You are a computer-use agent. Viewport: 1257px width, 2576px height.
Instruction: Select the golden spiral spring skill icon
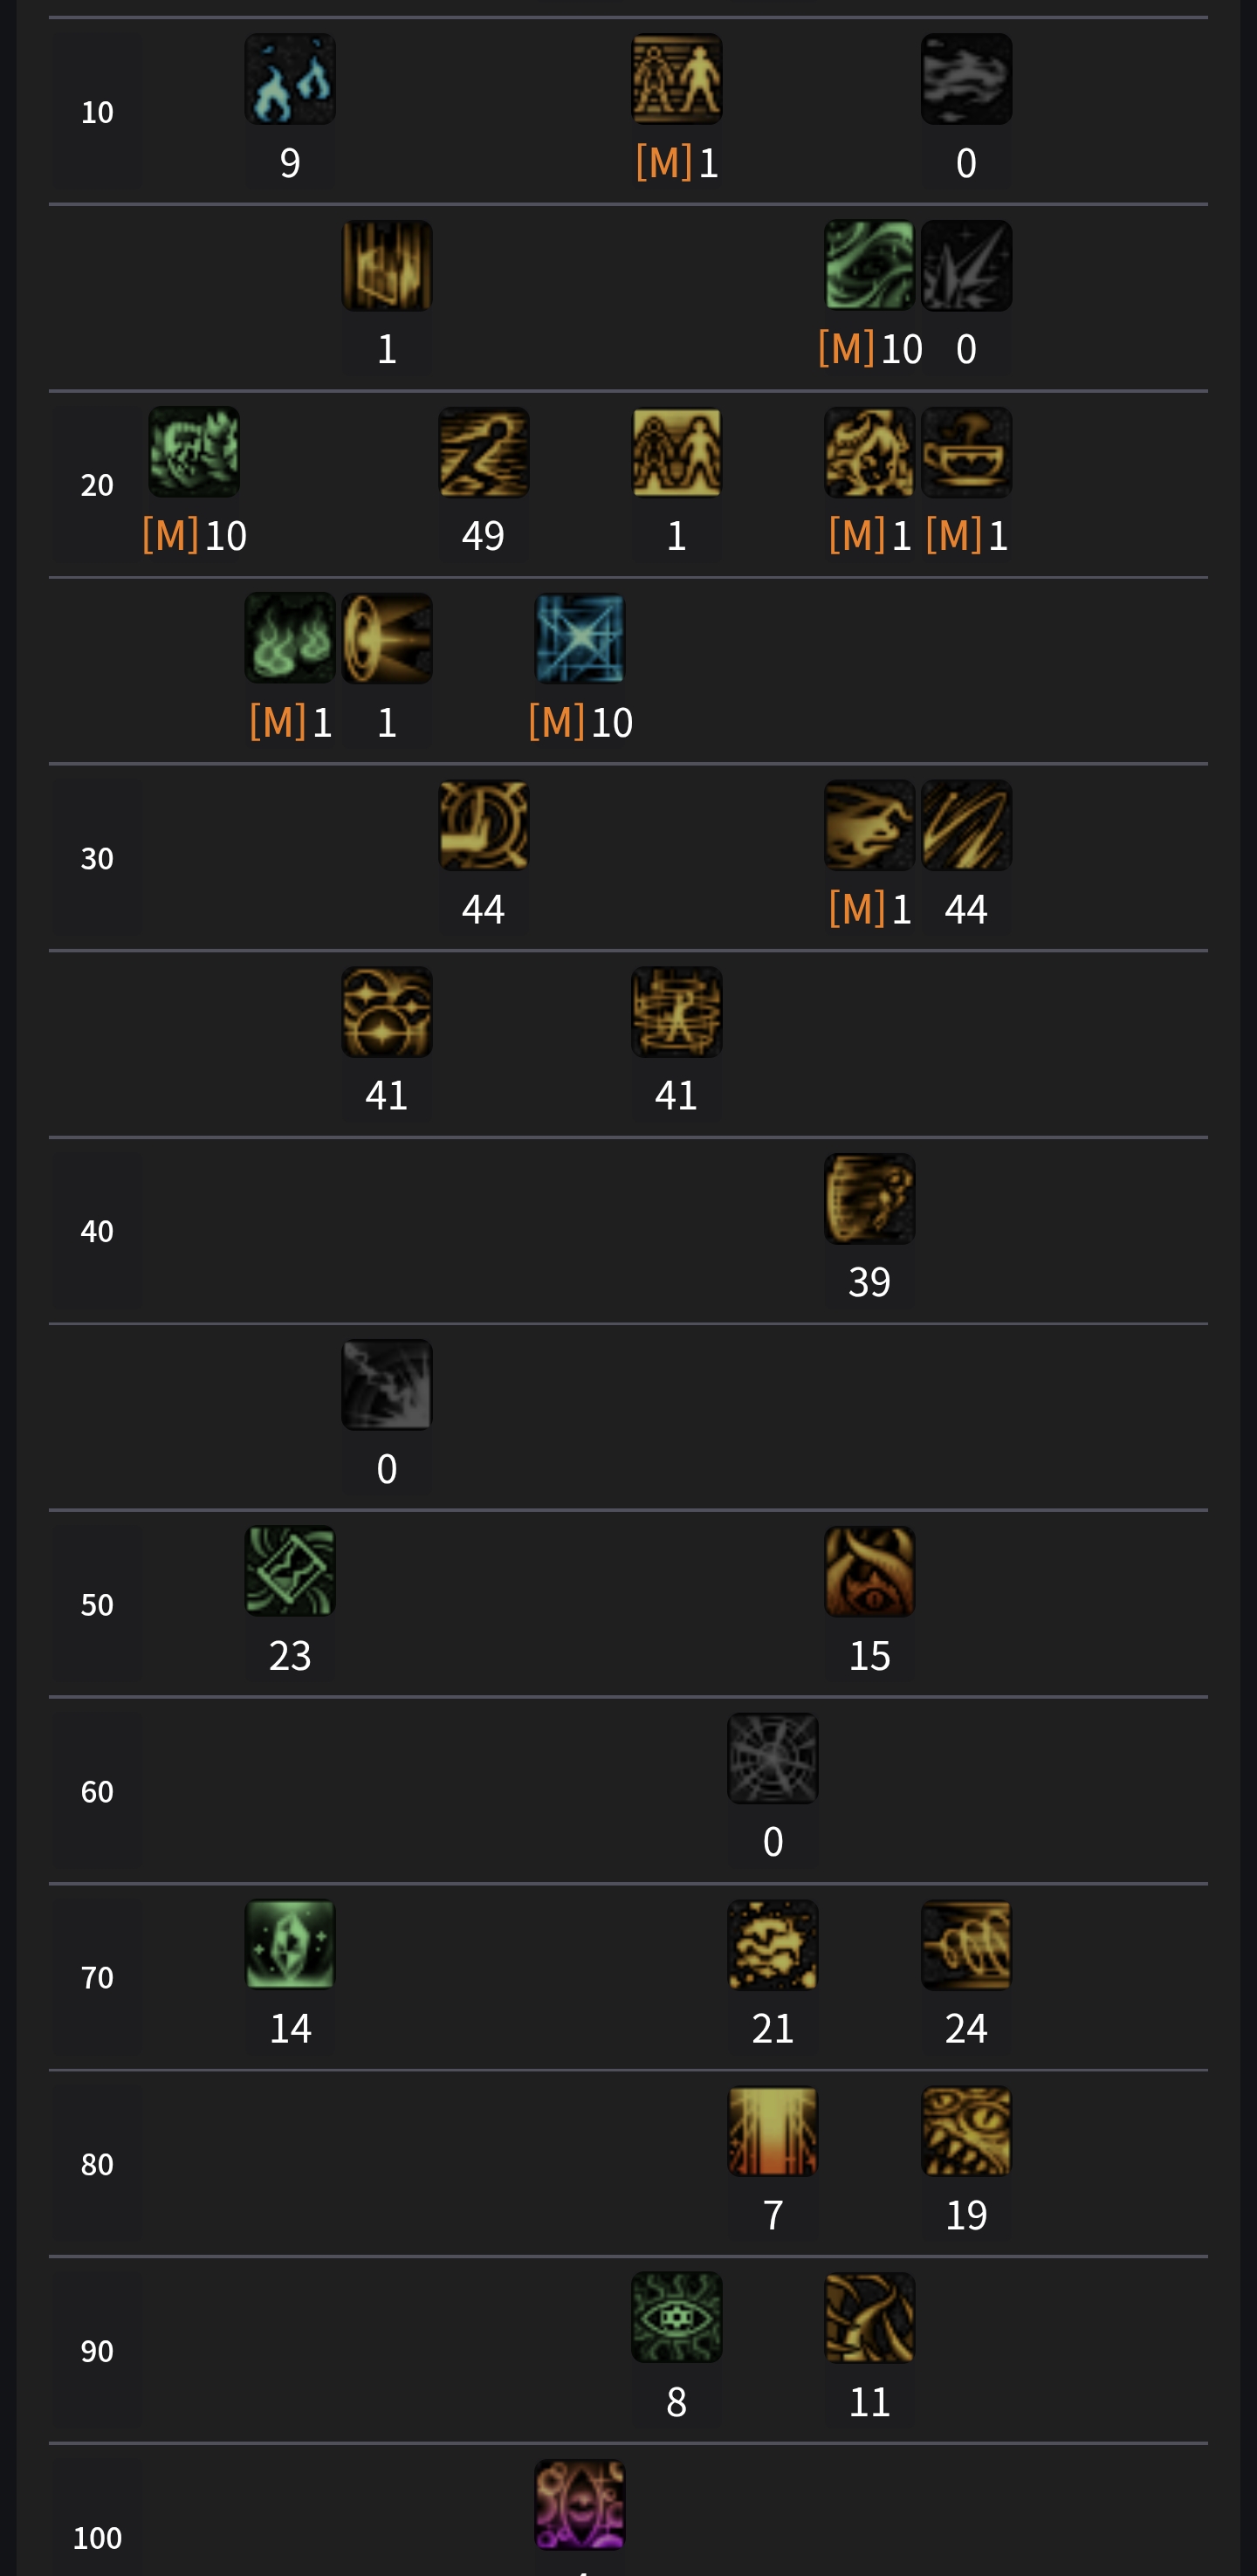point(966,1944)
